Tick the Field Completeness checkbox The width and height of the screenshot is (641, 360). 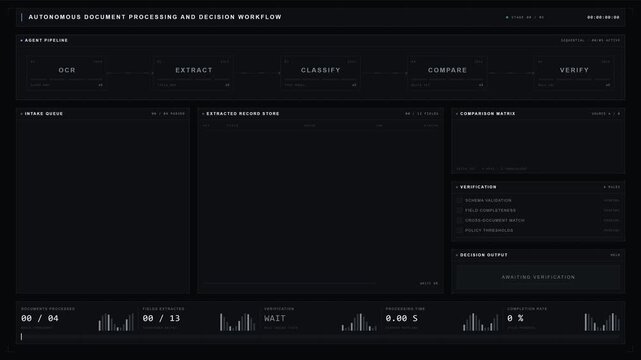(x=459, y=210)
